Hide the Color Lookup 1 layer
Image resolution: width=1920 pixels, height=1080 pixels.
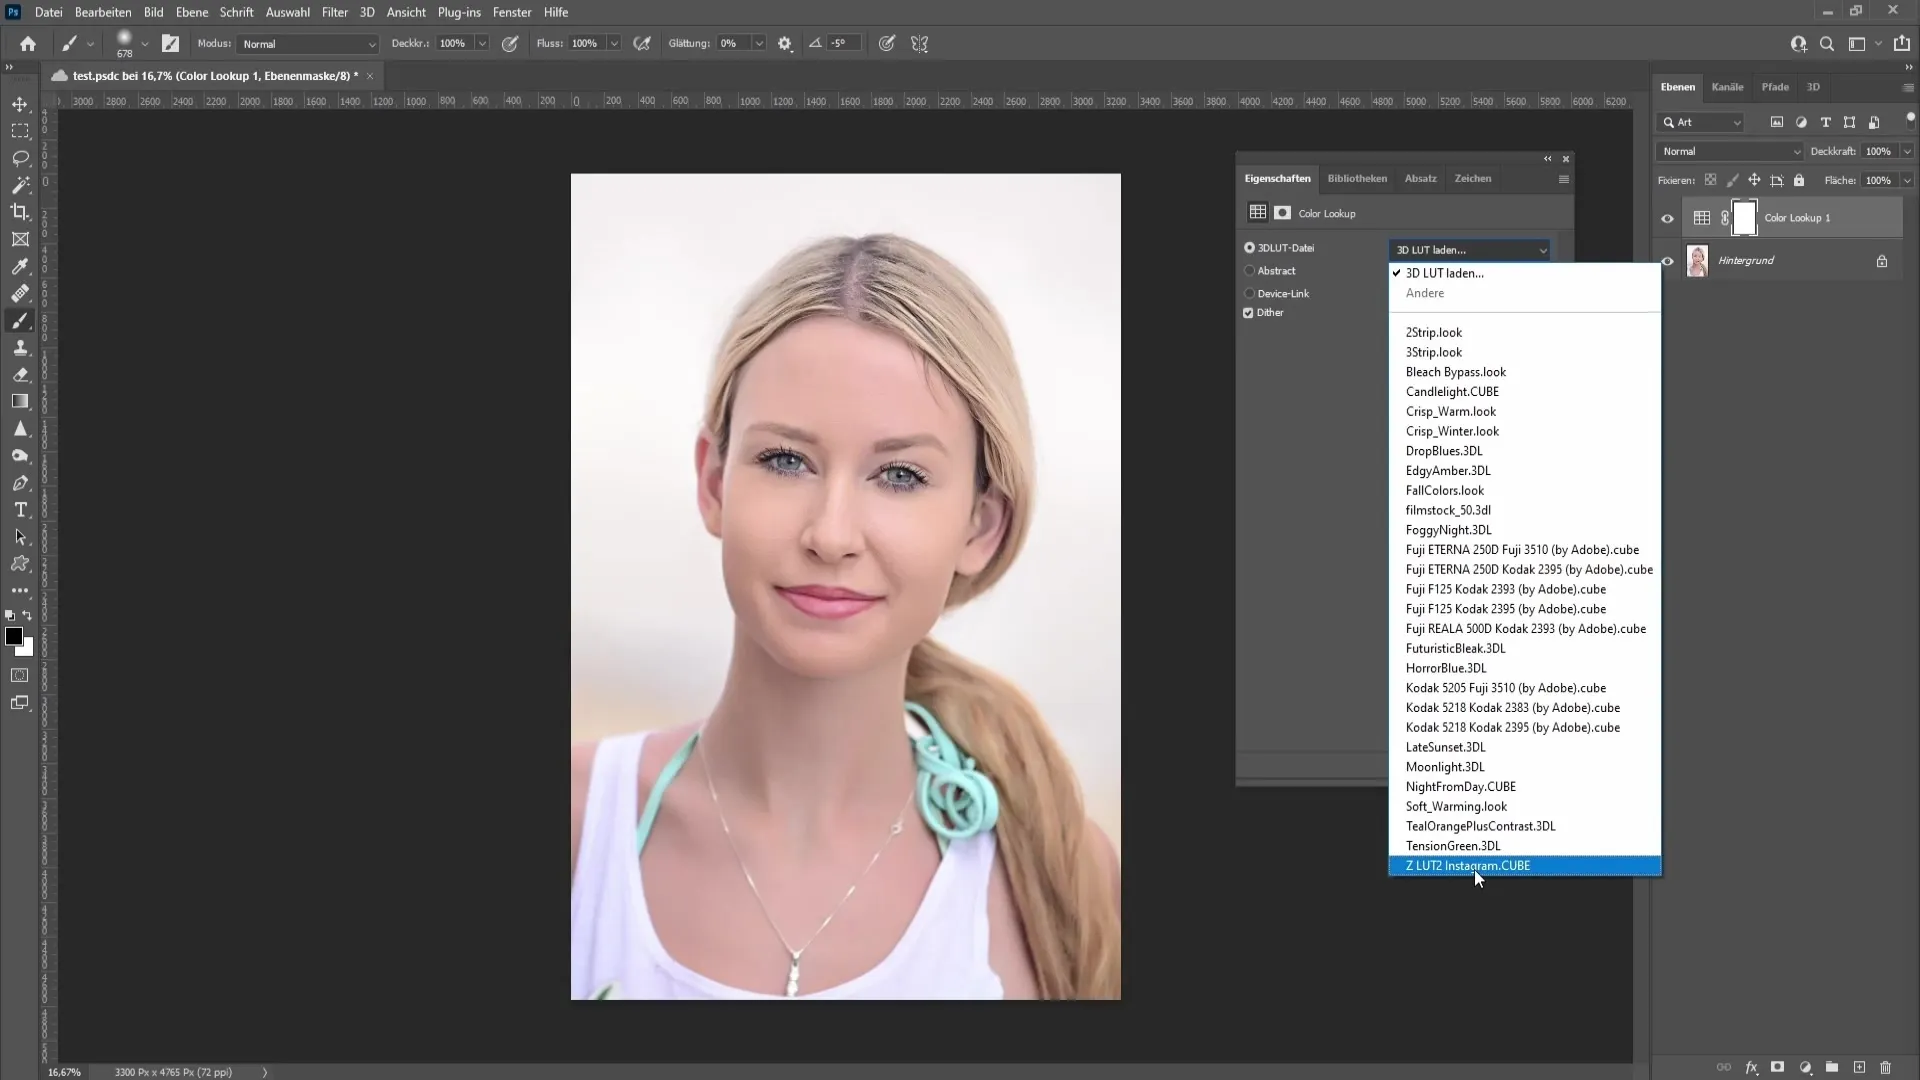click(x=1667, y=218)
